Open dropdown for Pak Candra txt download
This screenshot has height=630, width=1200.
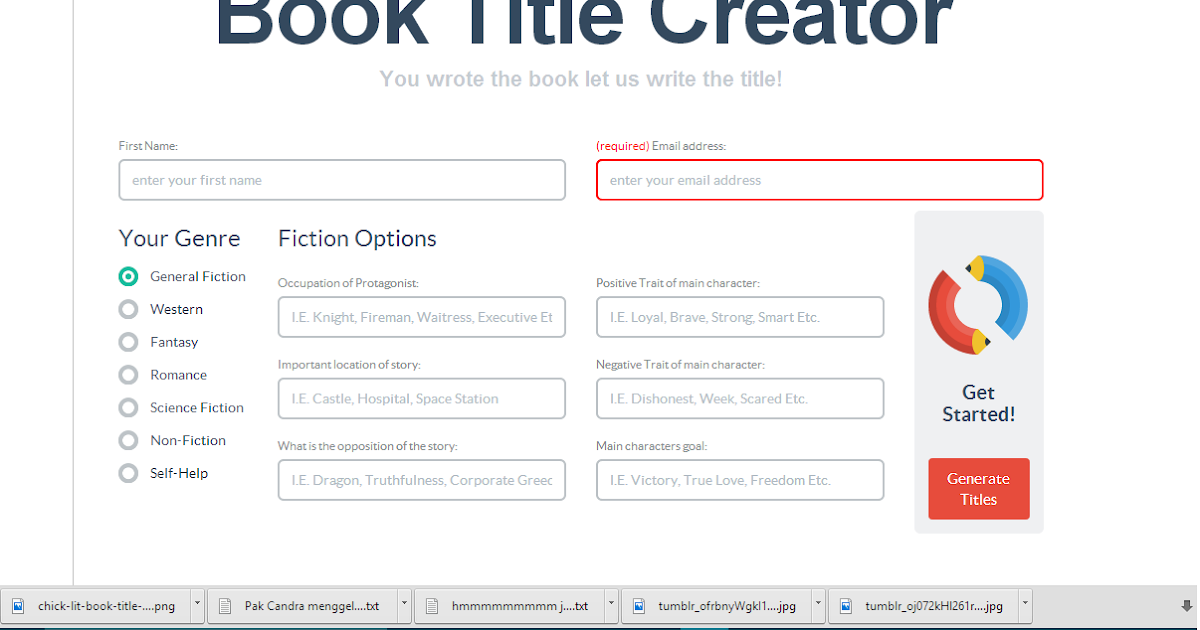[x=404, y=606]
